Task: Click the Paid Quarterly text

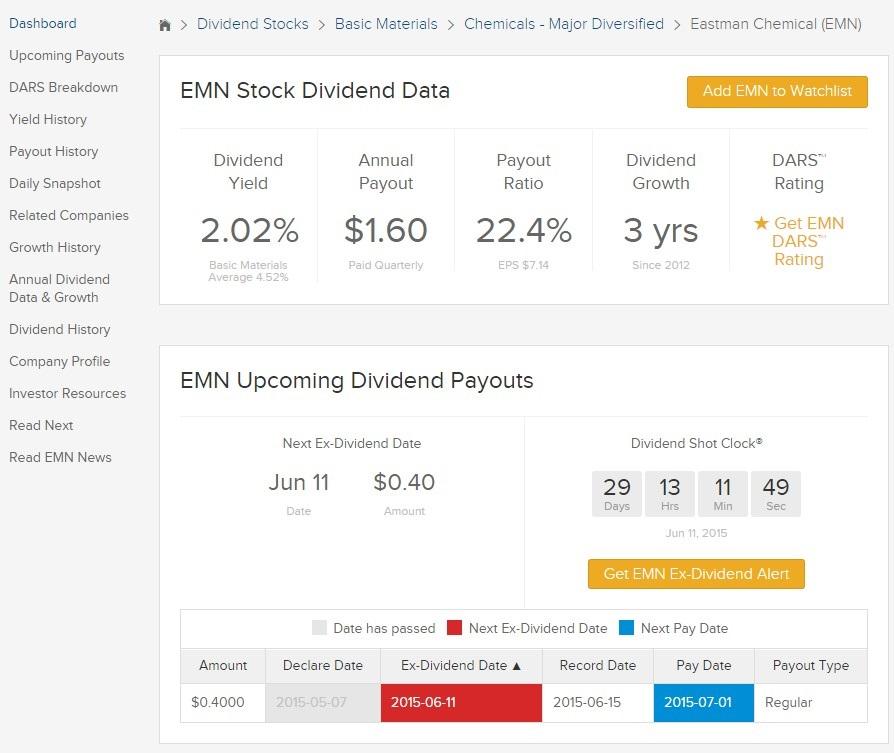Action: pos(386,265)
